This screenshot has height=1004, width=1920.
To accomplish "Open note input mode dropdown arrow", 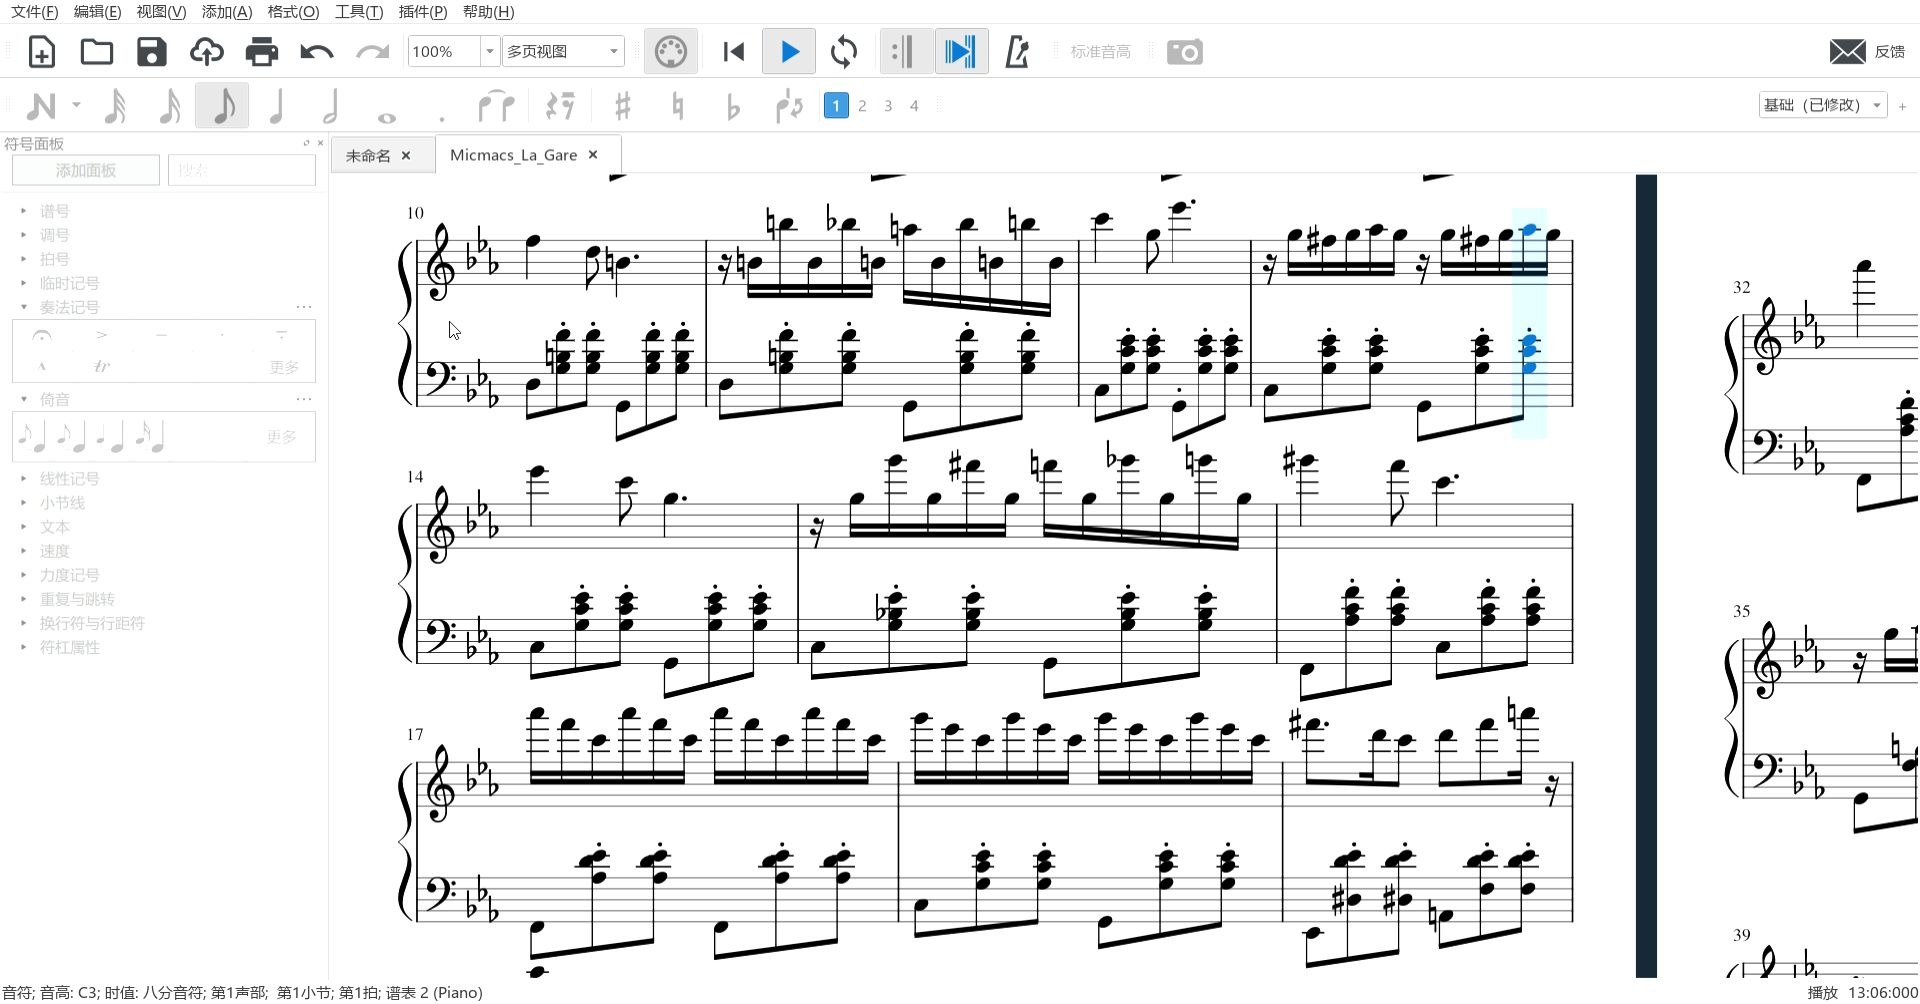I will click(76, 104).
